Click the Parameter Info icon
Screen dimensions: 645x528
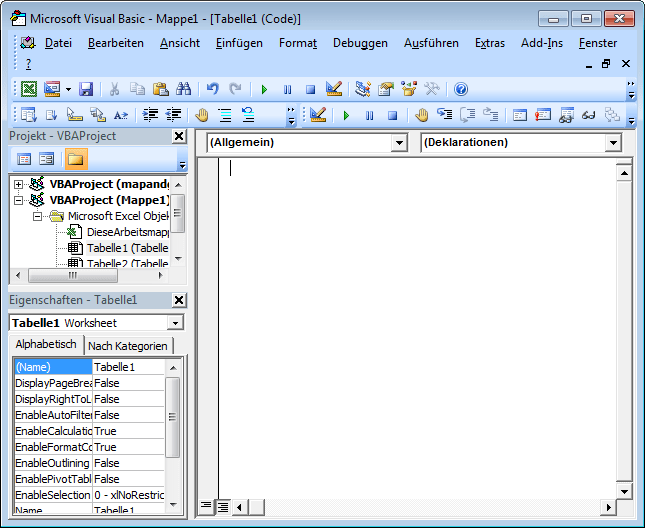(98, 115)
